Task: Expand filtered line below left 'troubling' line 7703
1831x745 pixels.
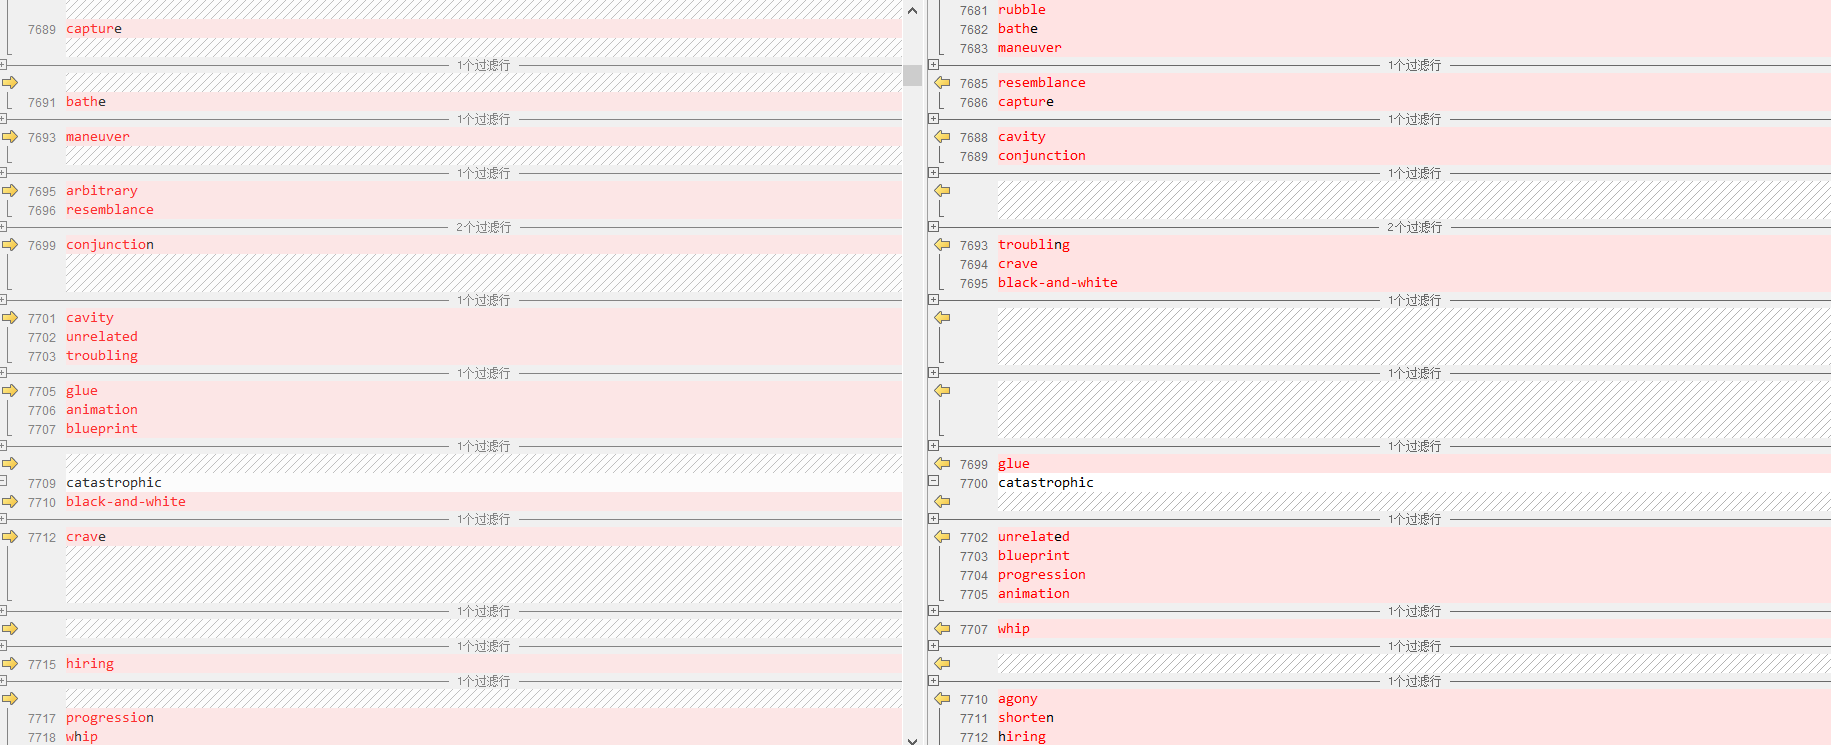Action: pyautogui.click(x=4, y=373)
